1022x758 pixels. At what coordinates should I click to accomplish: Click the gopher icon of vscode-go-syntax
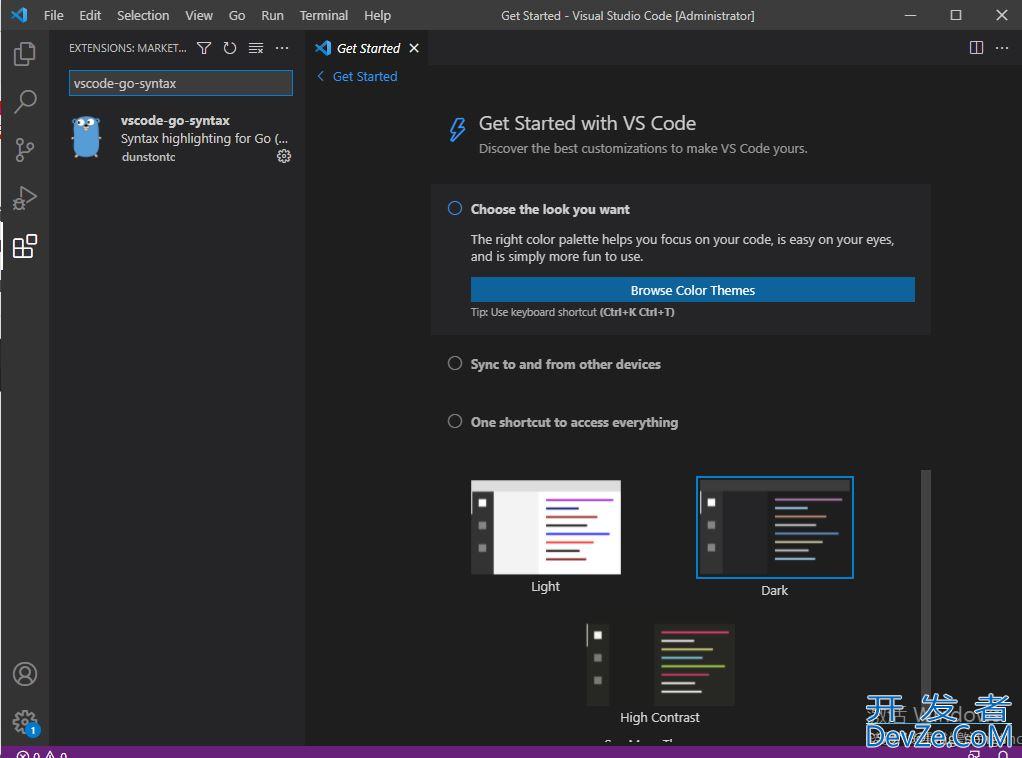coord(87,138)
